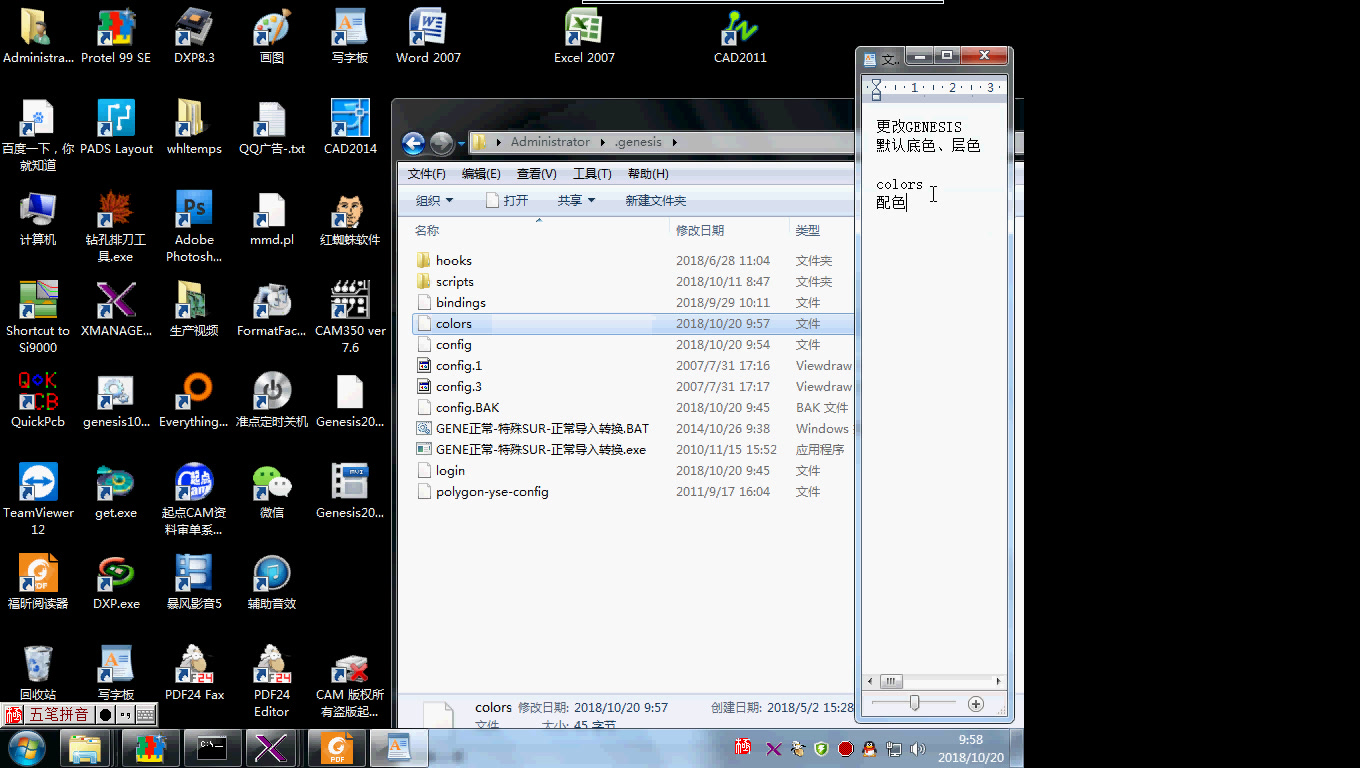Open the 组织 dropdown in Explorer

tap(434, 200)
